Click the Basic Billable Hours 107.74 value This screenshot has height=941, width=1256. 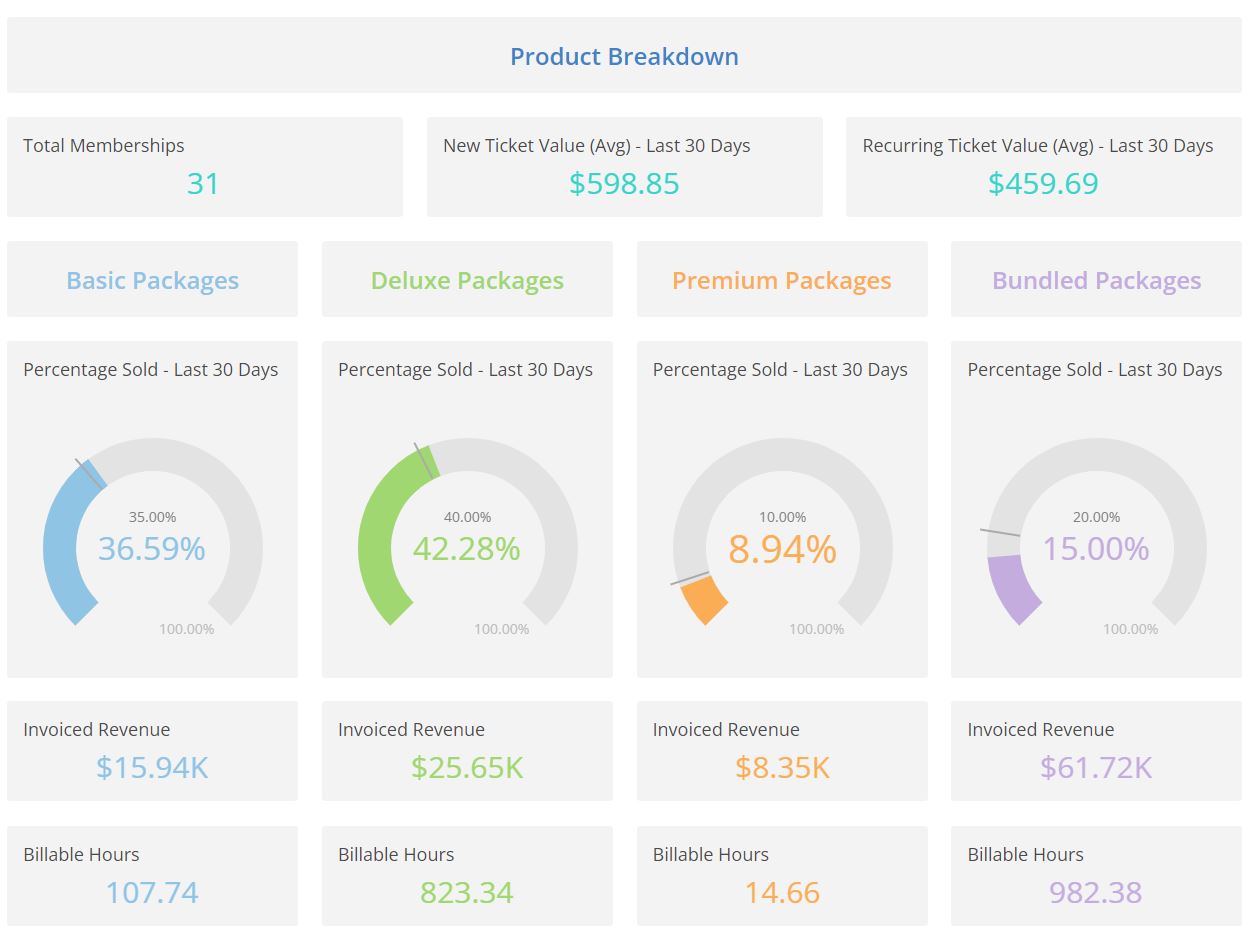tap(152, 892)
